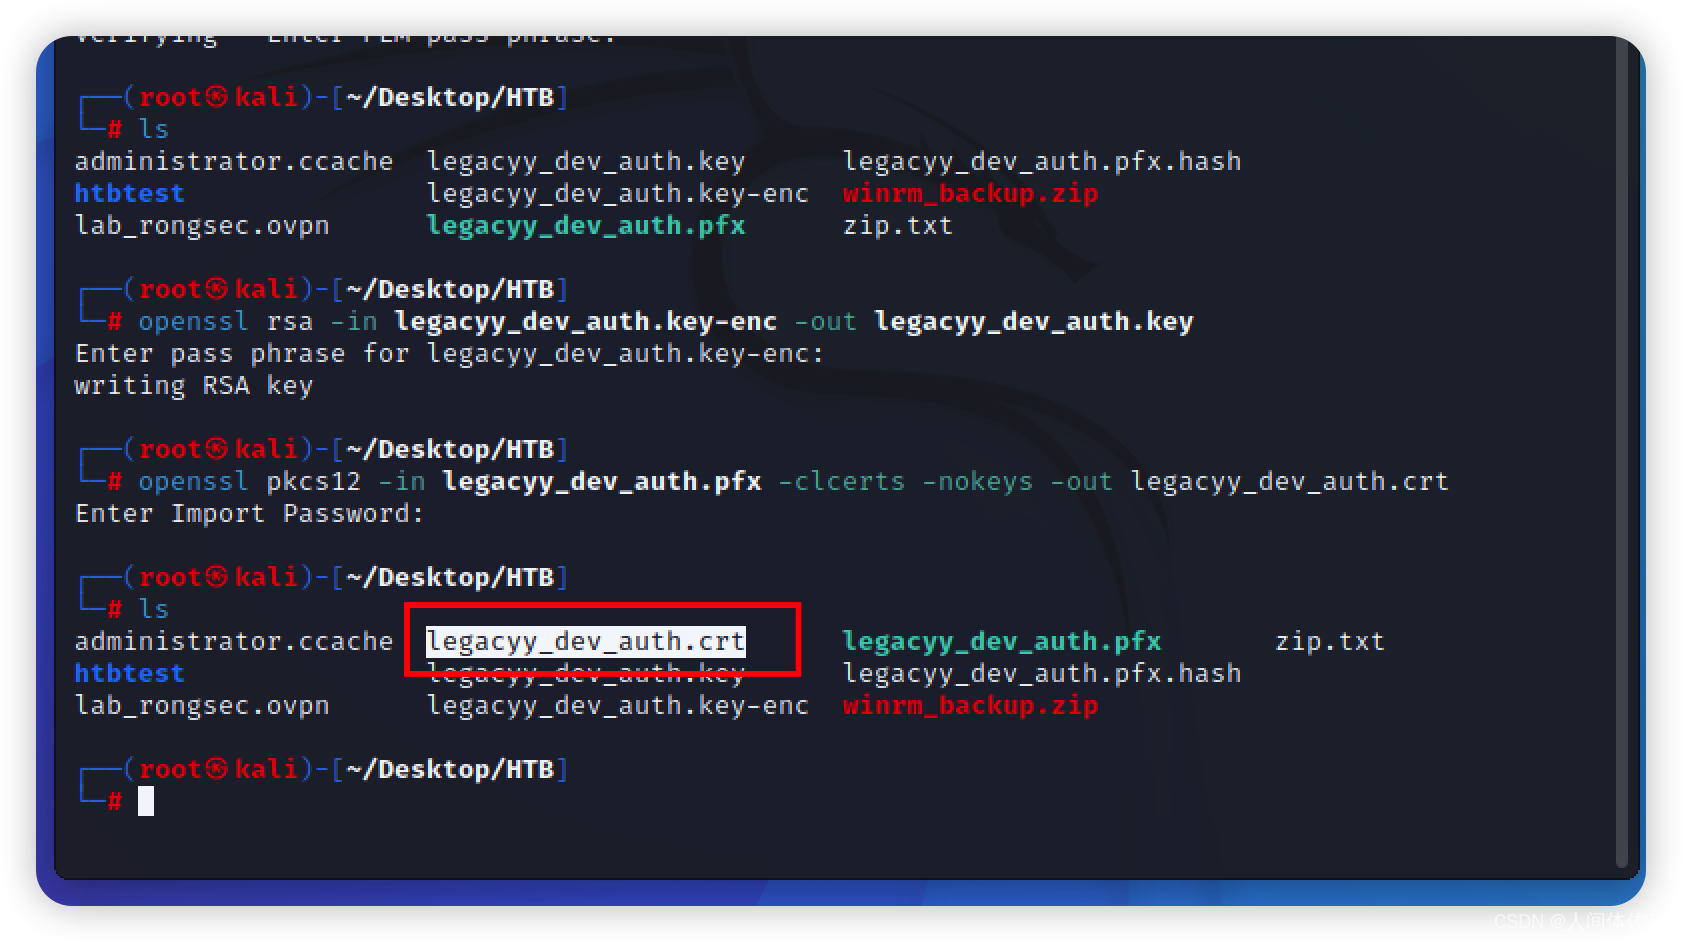1682x942 pixels.
Task: Click the openssl rsa command line
Action: click(666, 322)
